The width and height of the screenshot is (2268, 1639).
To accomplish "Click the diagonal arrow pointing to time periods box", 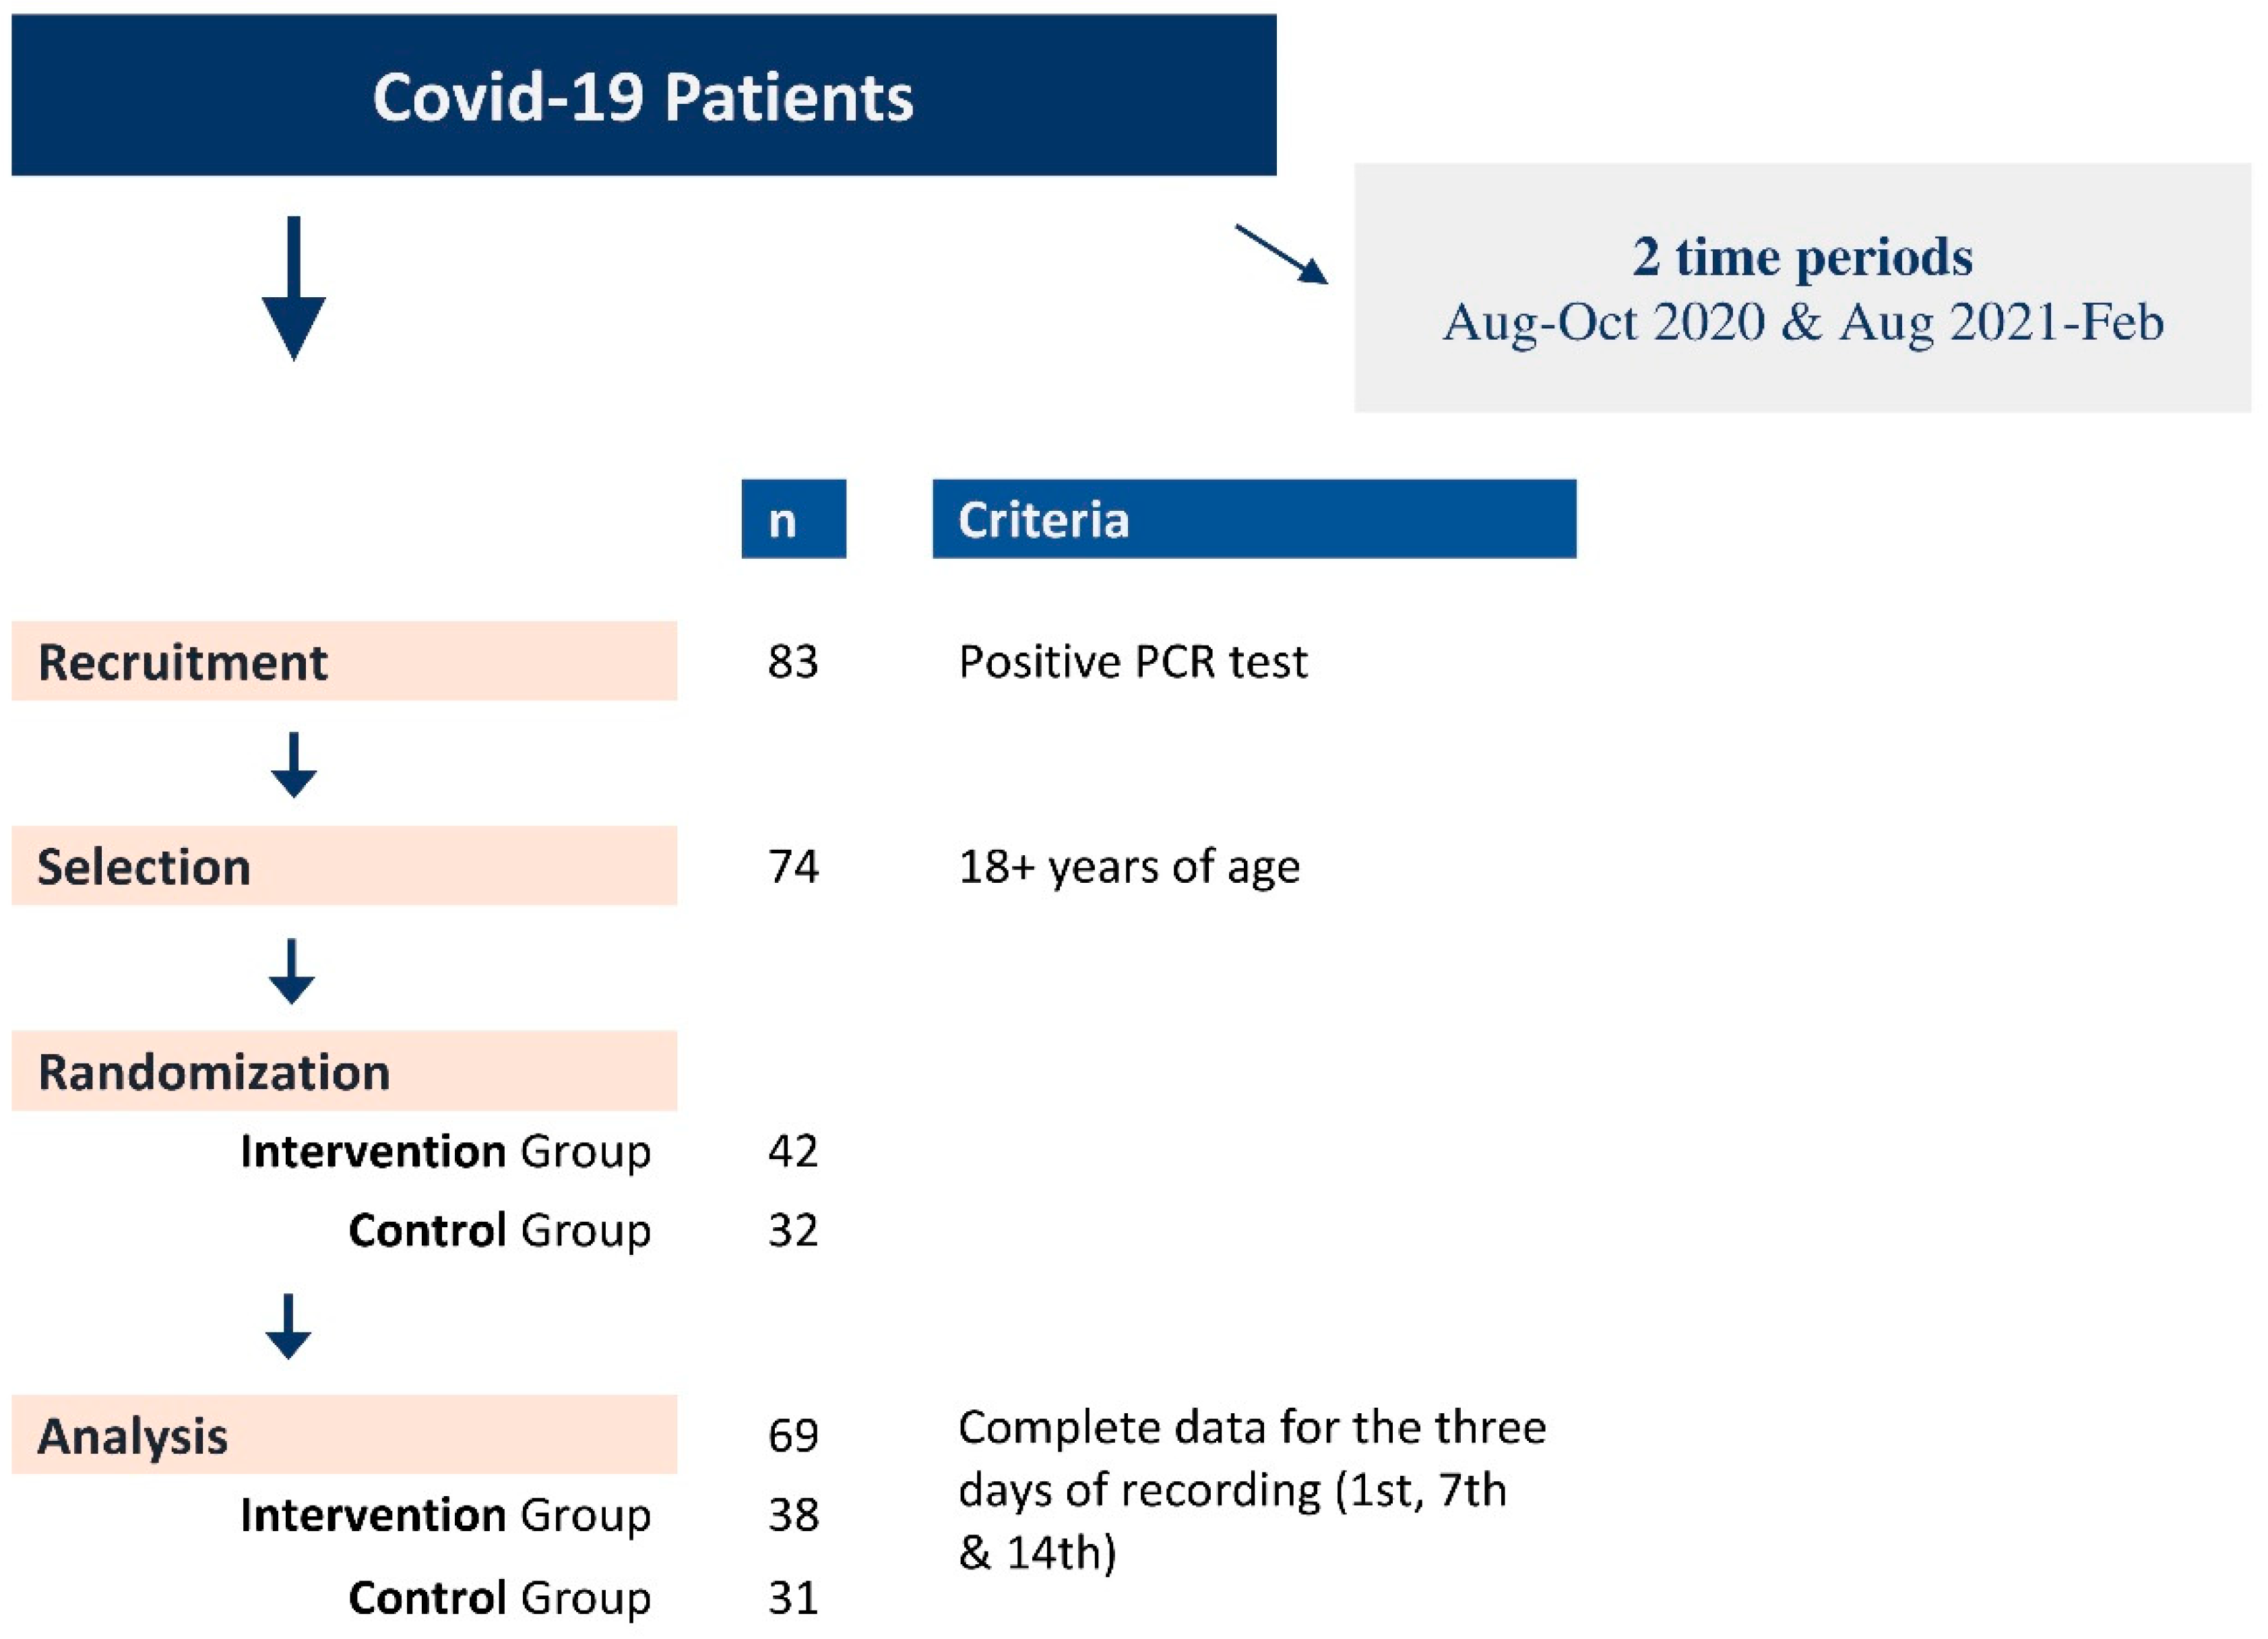I will pos(1281,254).
